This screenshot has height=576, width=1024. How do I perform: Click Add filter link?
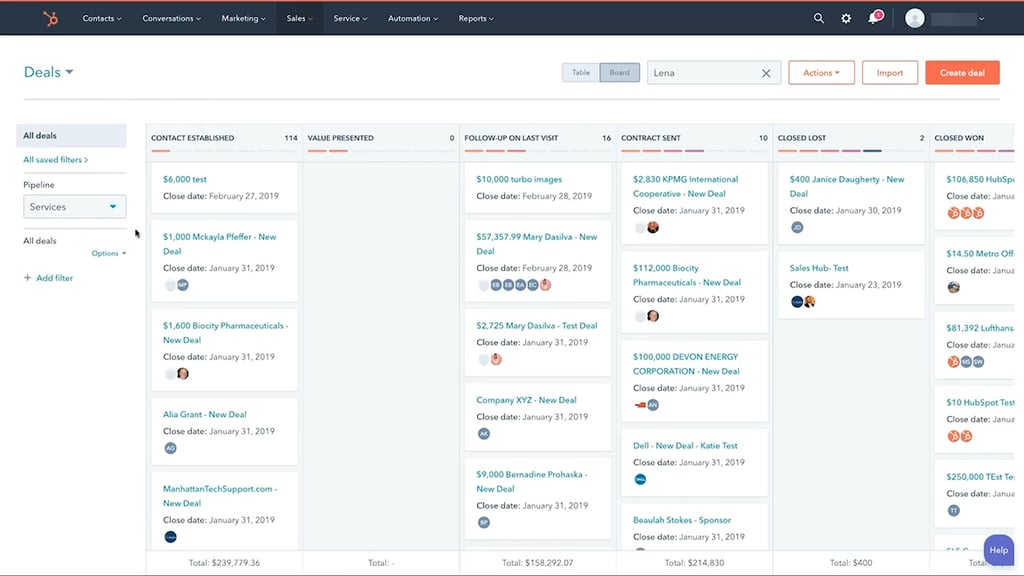54,278
